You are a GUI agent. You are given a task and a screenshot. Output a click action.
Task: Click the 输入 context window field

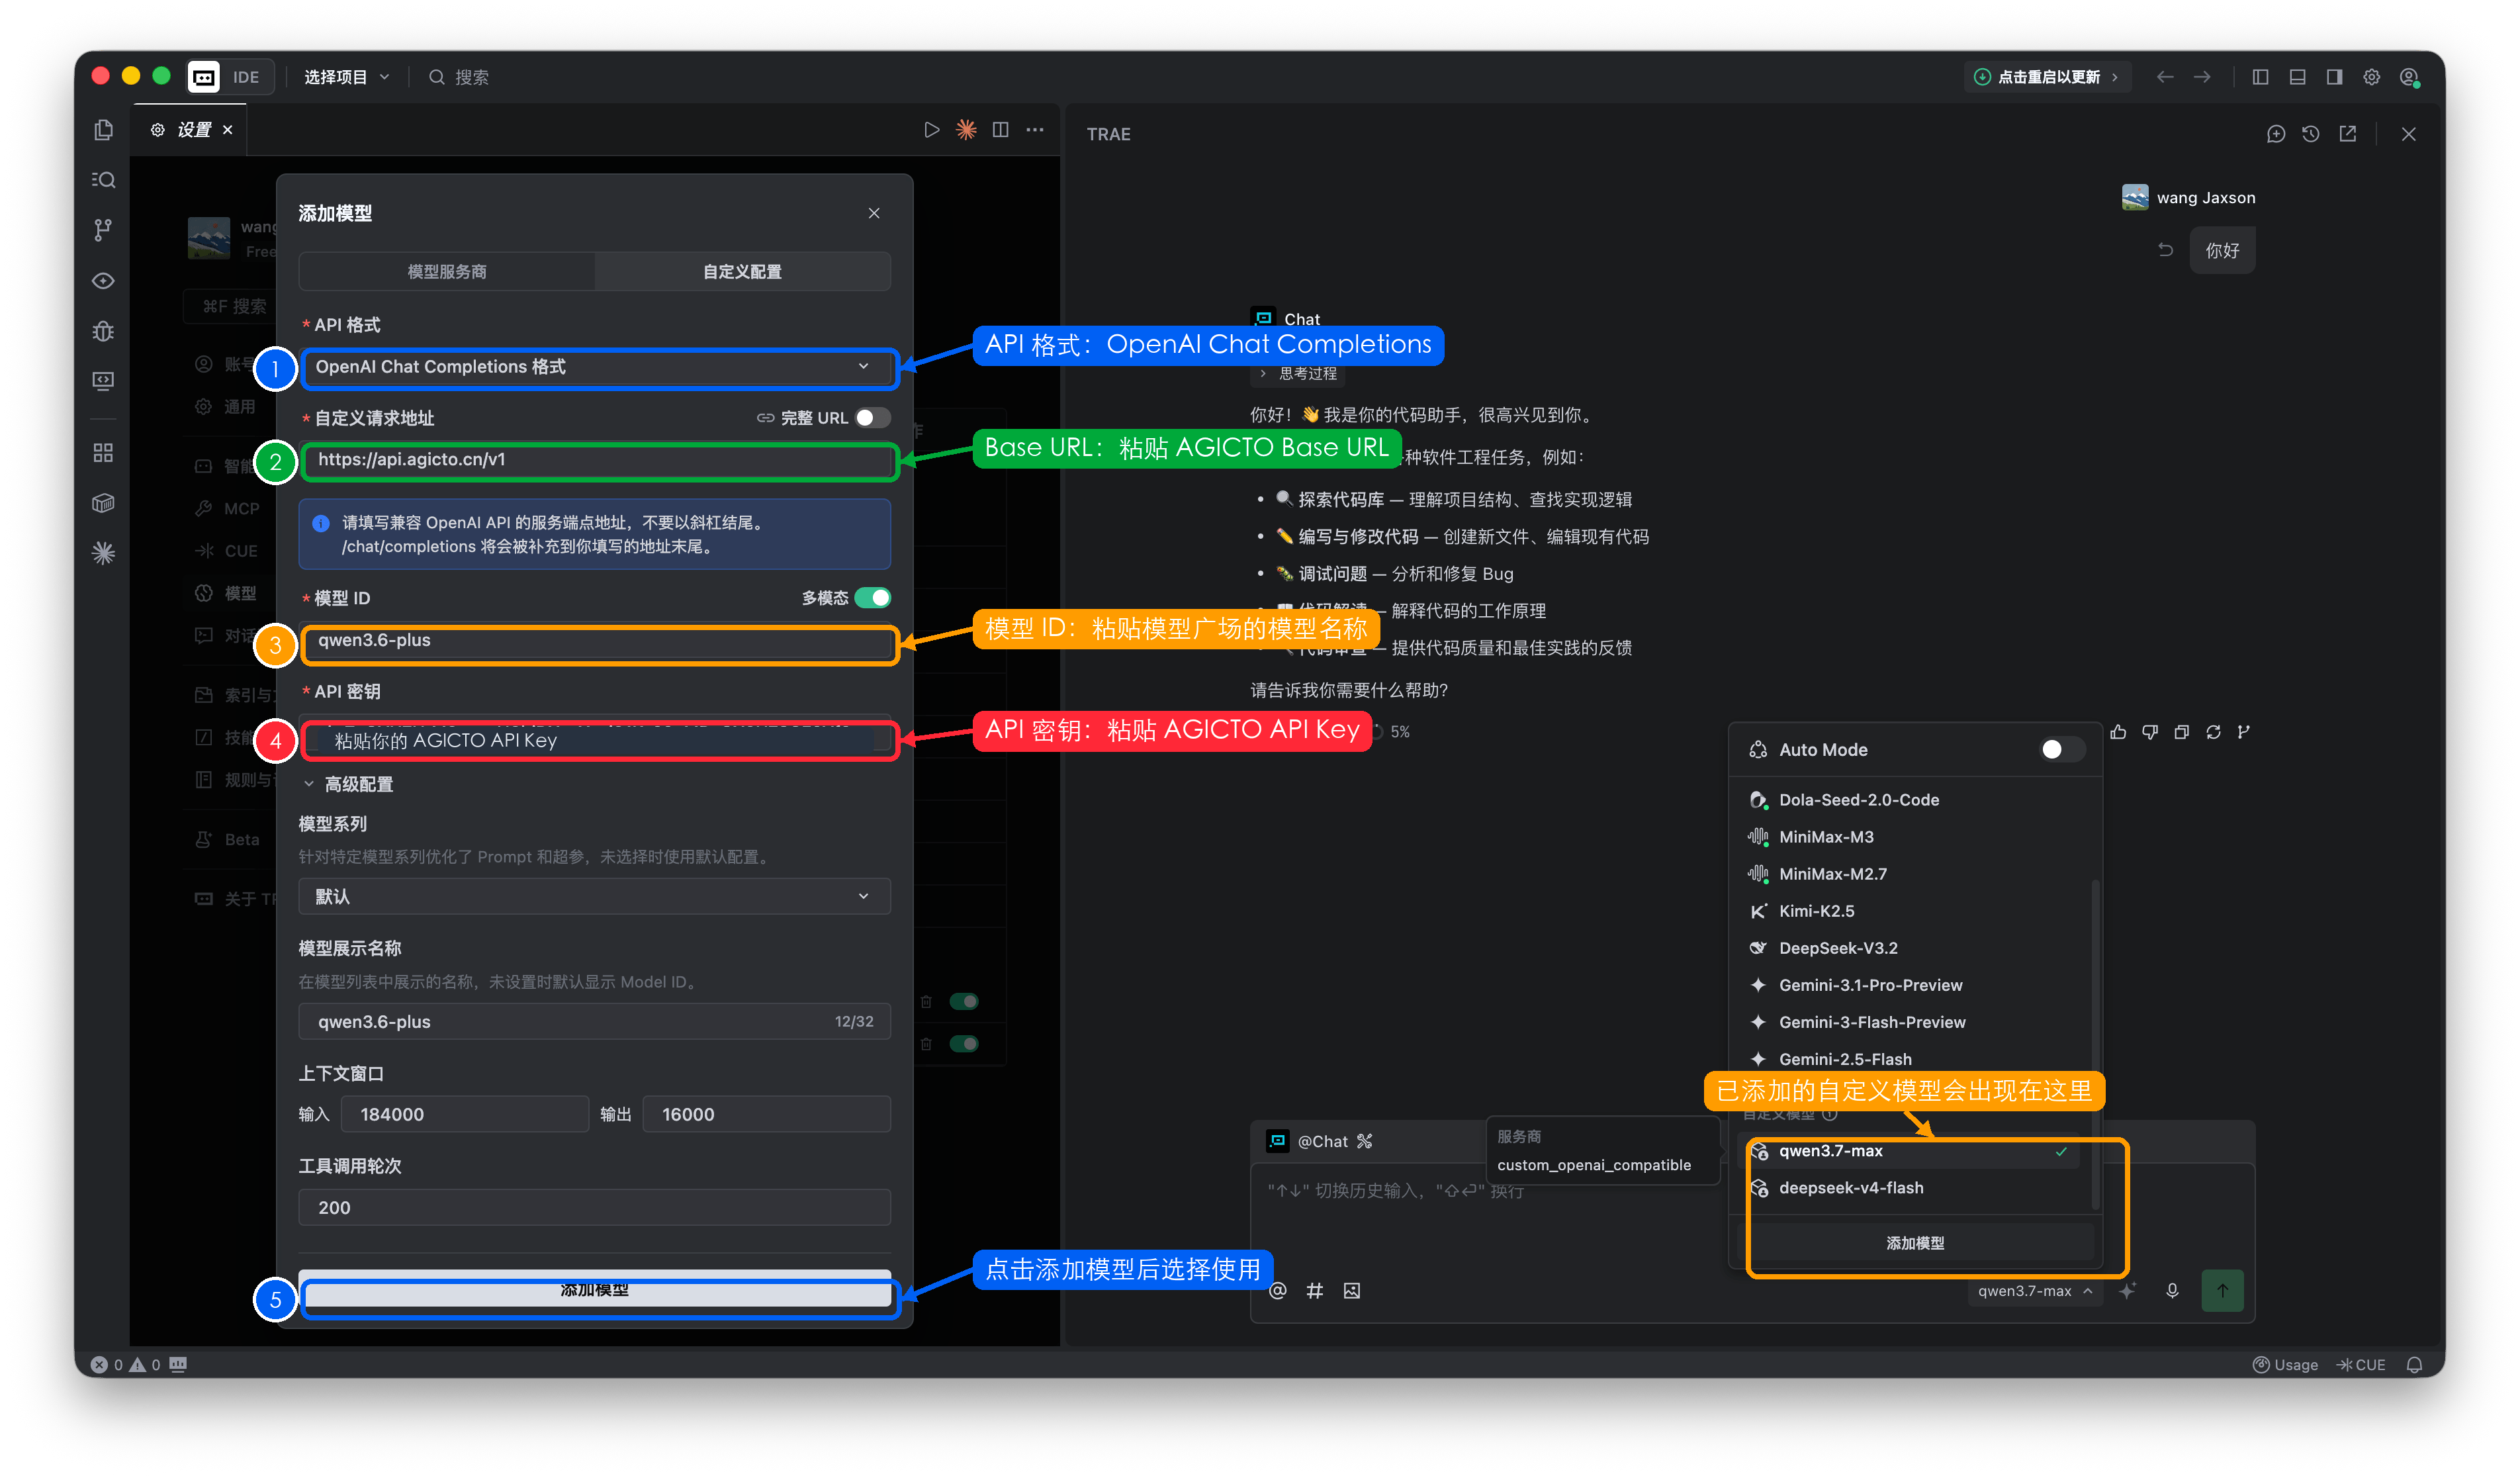click(x=464, y=1114)
